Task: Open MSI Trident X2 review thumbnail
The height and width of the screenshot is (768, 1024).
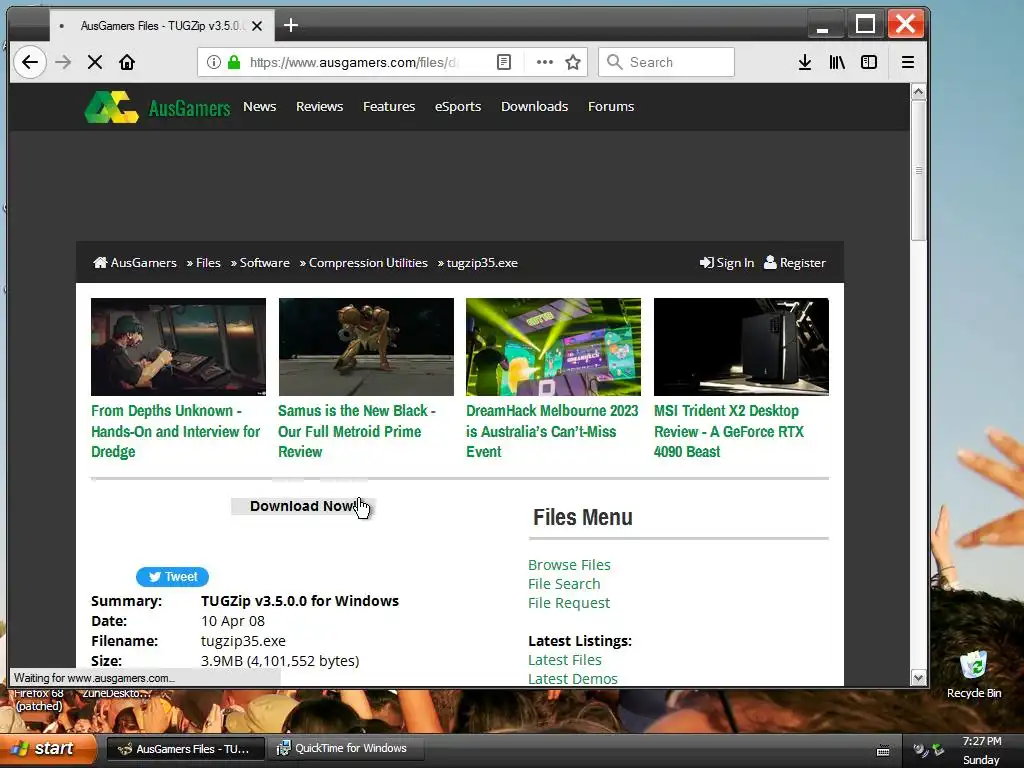Action: click(741, 347)
